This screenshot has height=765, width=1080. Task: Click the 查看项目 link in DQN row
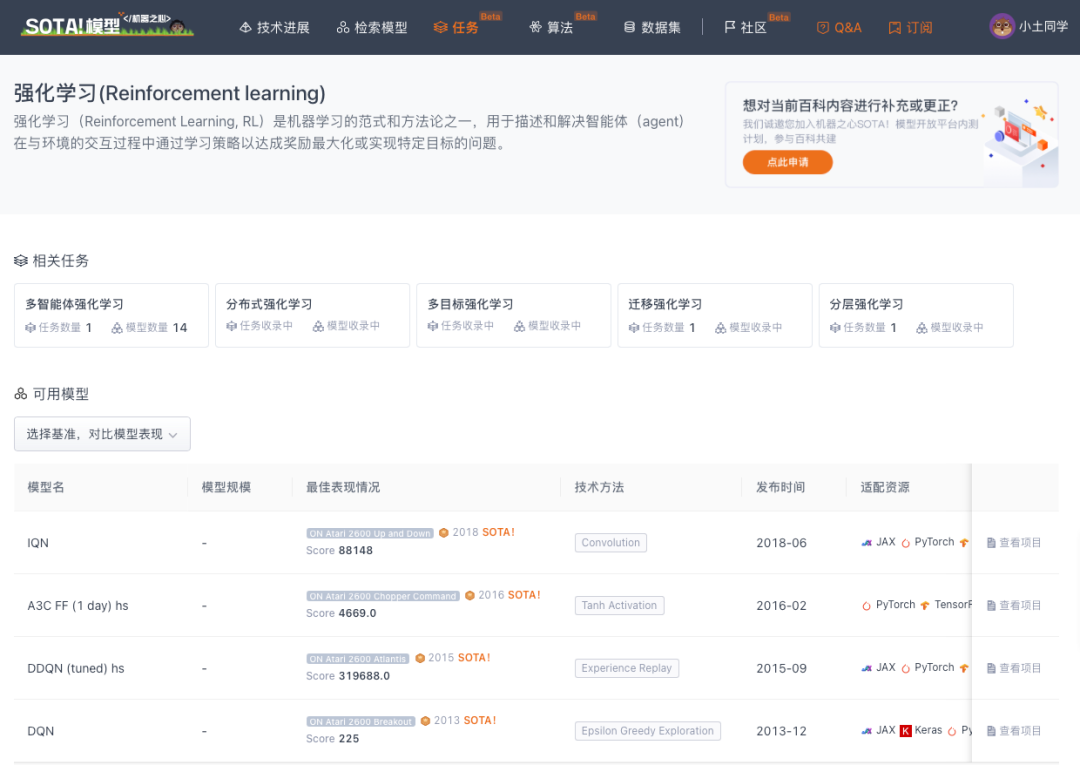coord(1014,731)
